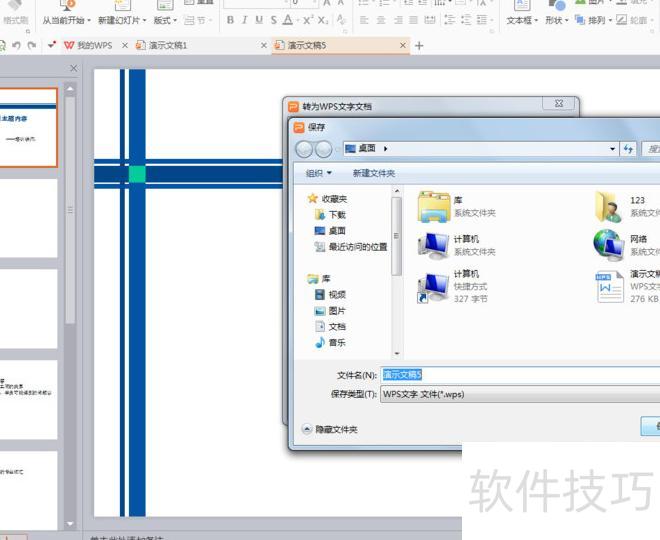Open the 版式 layout dropdown
This screenshot has height=540, width=660.
coord(165,20)
